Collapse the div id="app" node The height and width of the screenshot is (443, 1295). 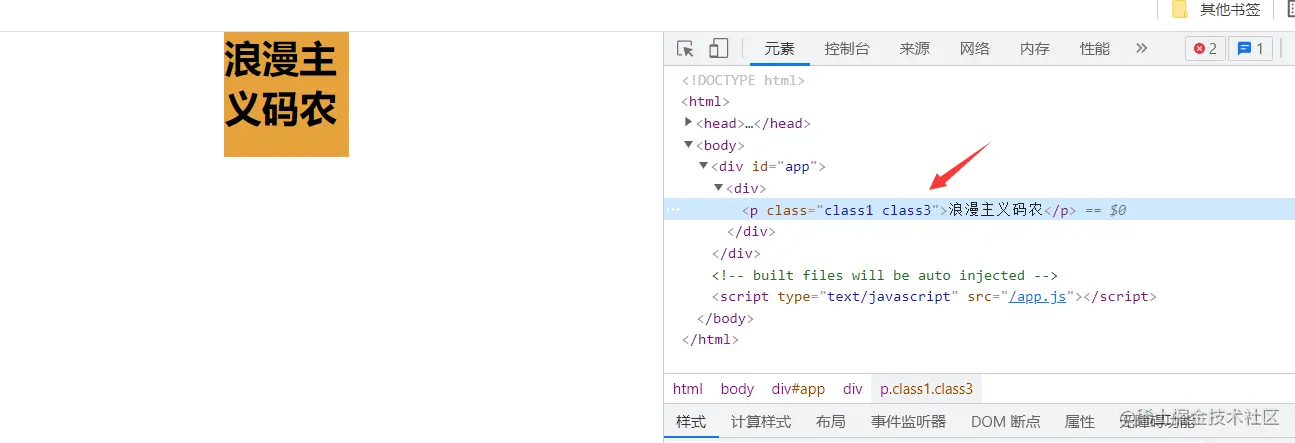[x=703, y=166]
